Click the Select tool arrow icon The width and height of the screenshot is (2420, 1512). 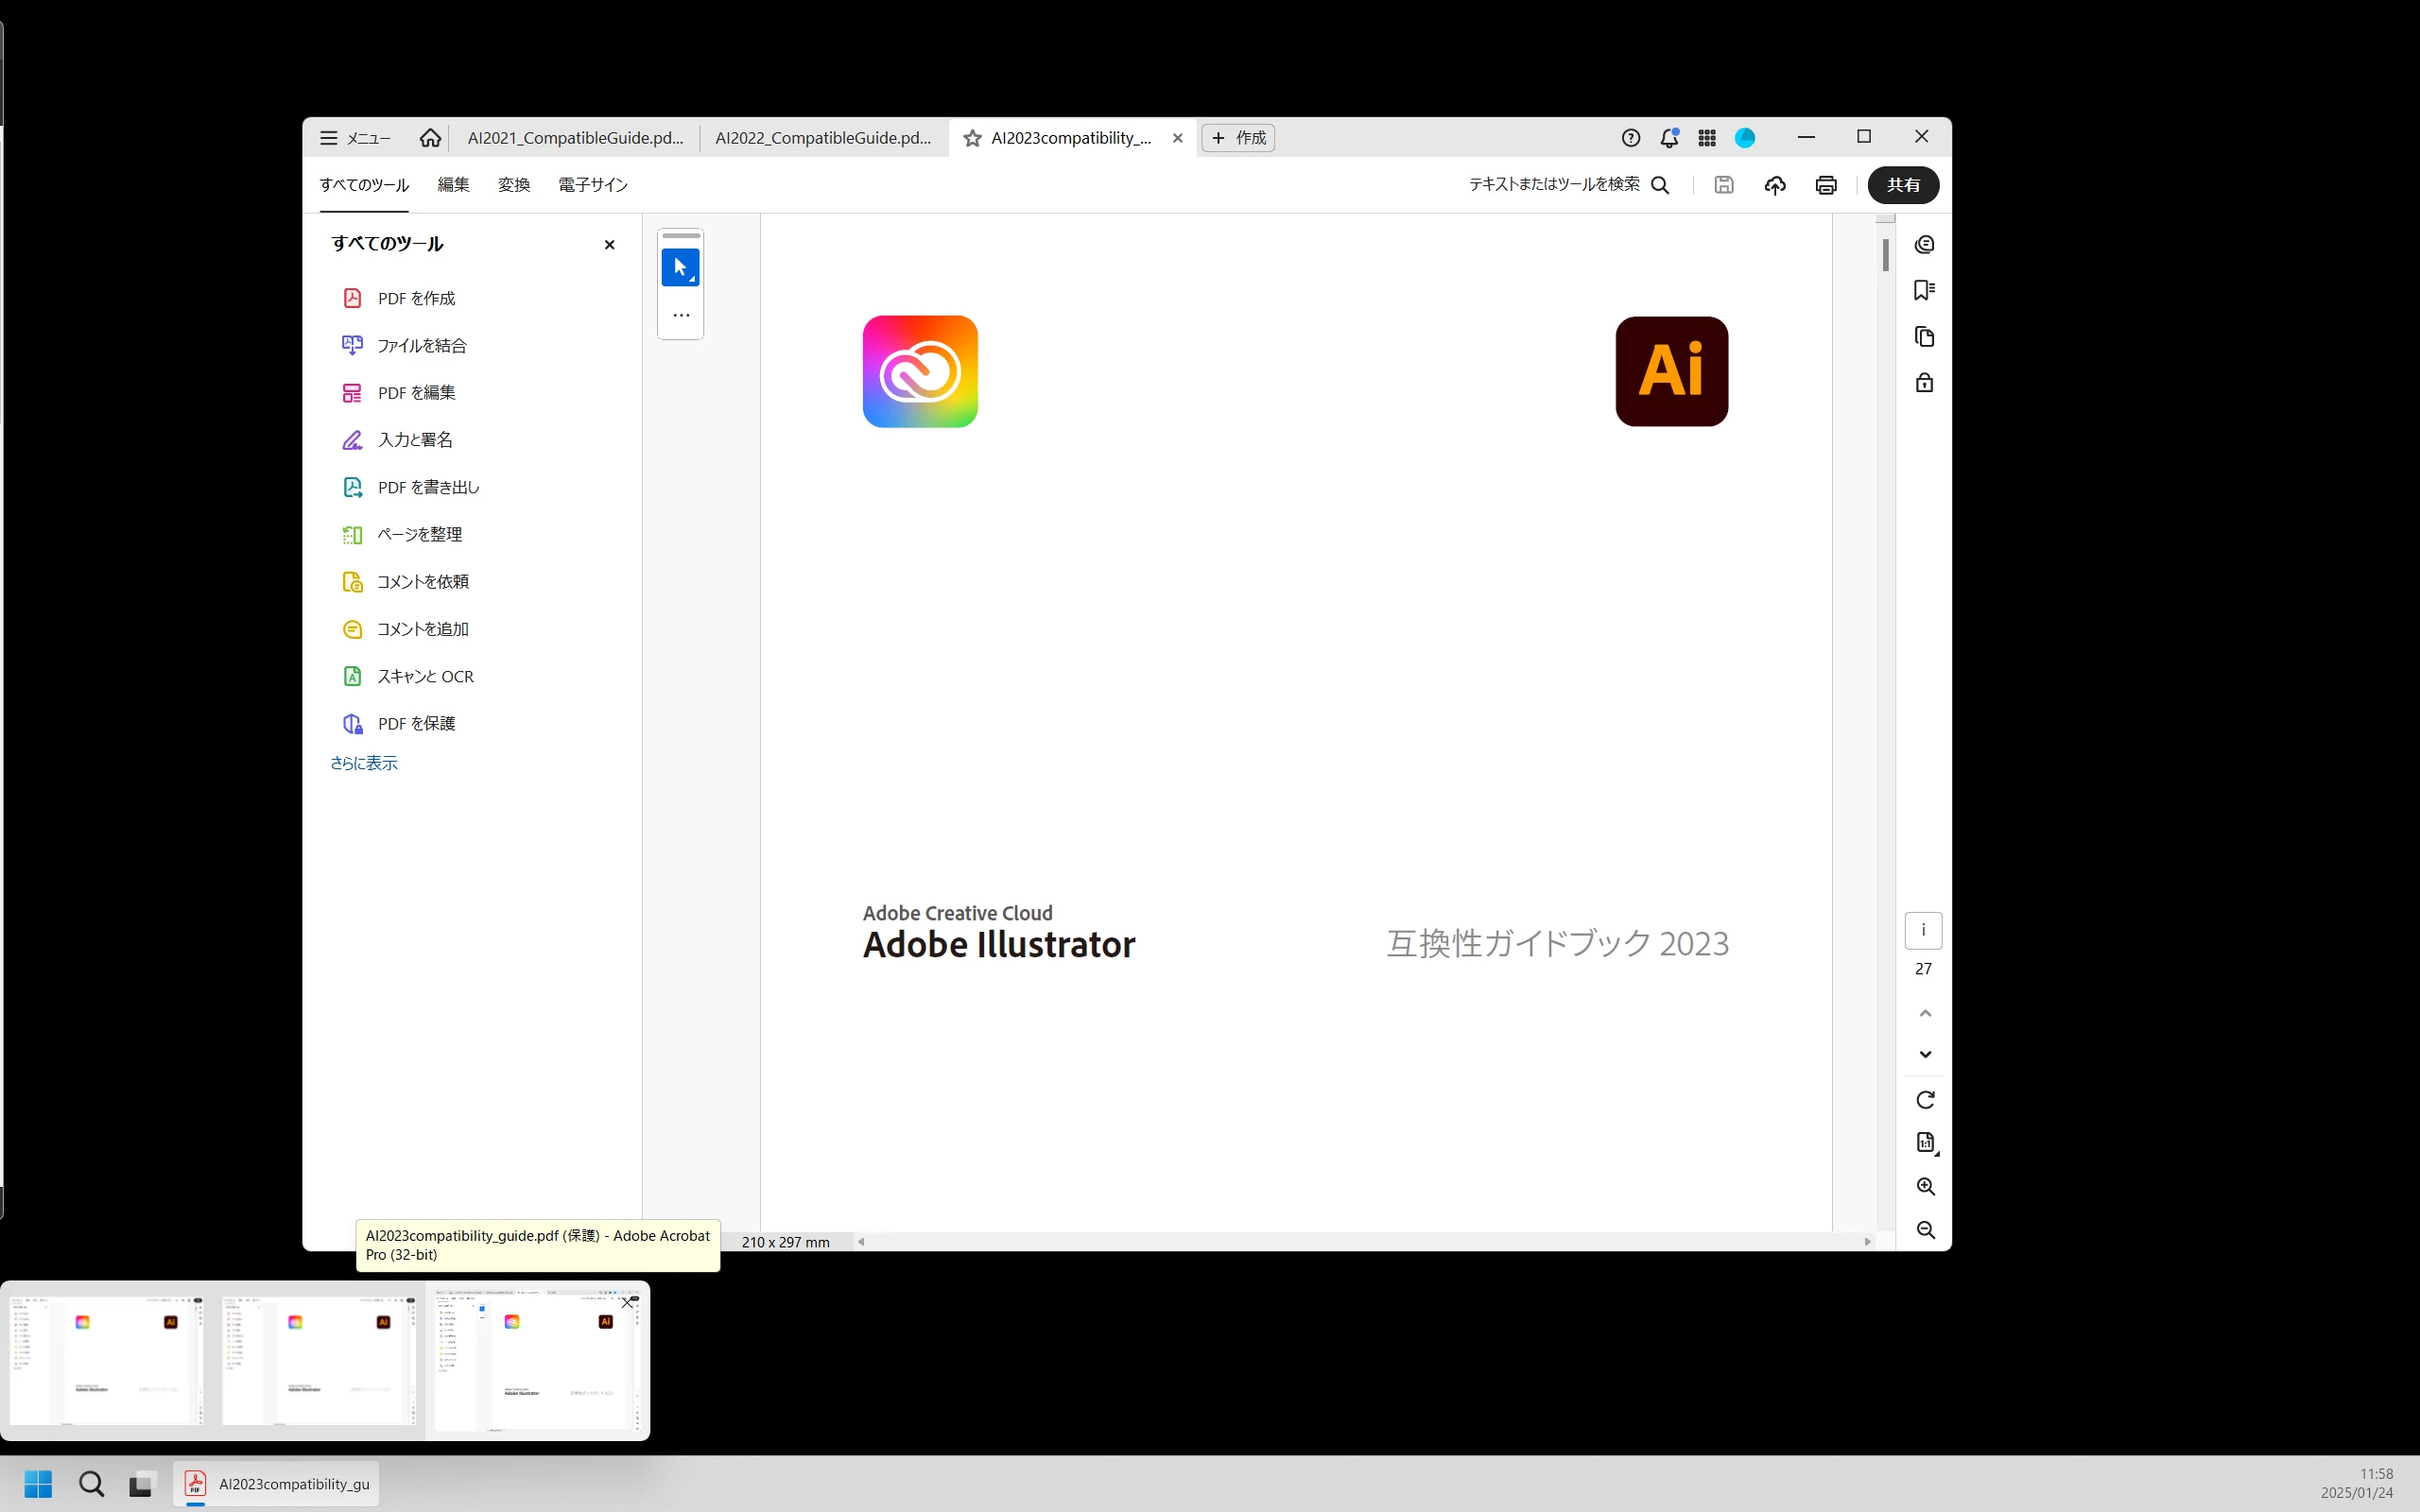[680, 267]
